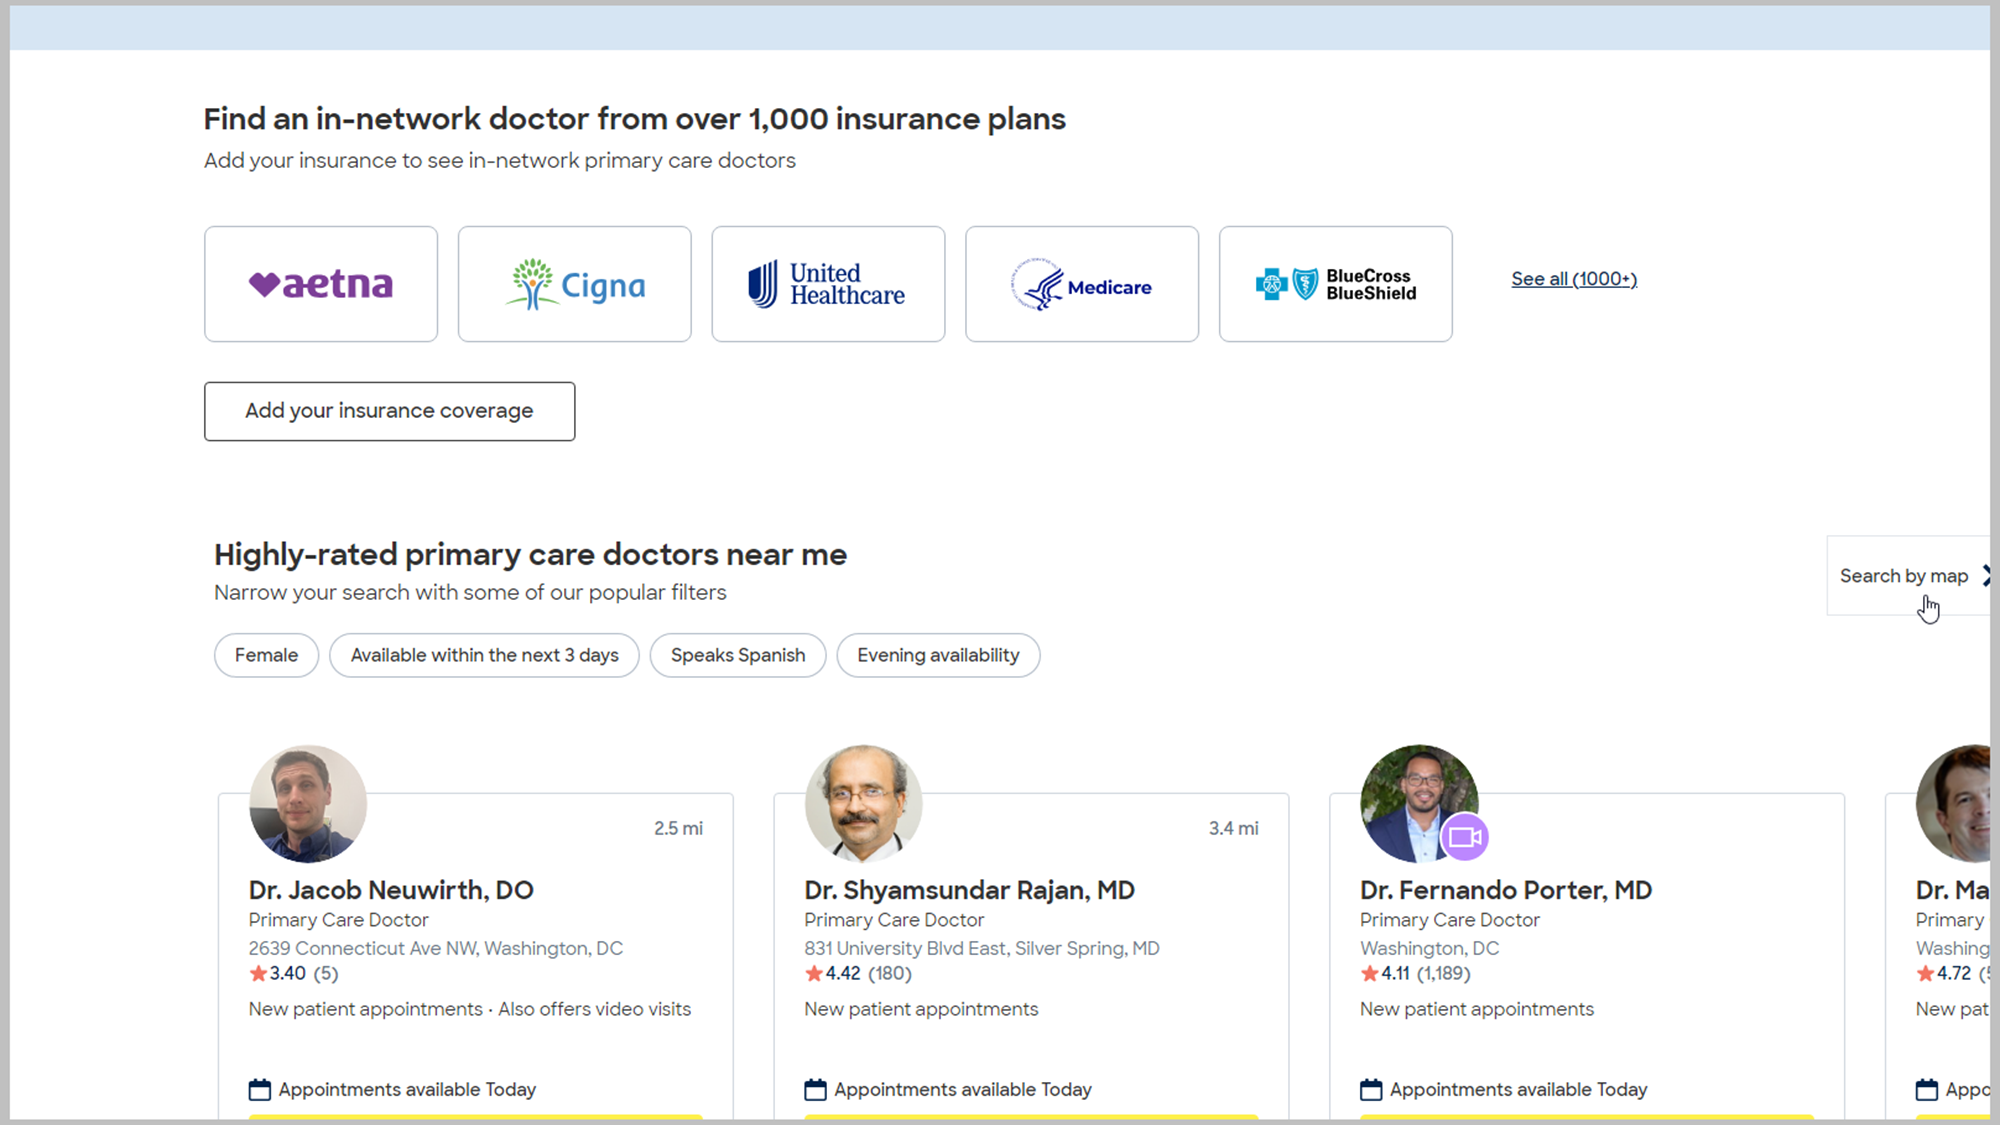Open Dr. Fernando Porter, MD profile name
The height and width of the screenshot is (1125, 2000).
coord(1506,890)
